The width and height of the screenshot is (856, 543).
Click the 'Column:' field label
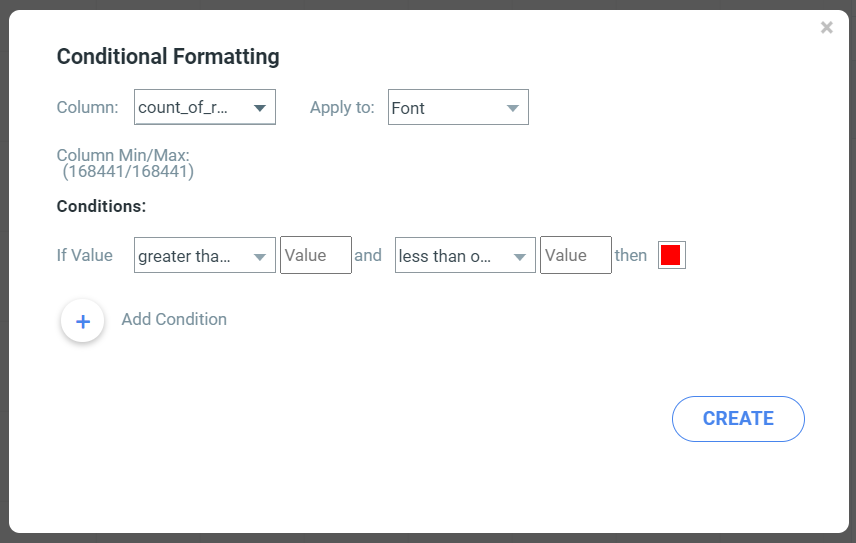coord(87,107)
